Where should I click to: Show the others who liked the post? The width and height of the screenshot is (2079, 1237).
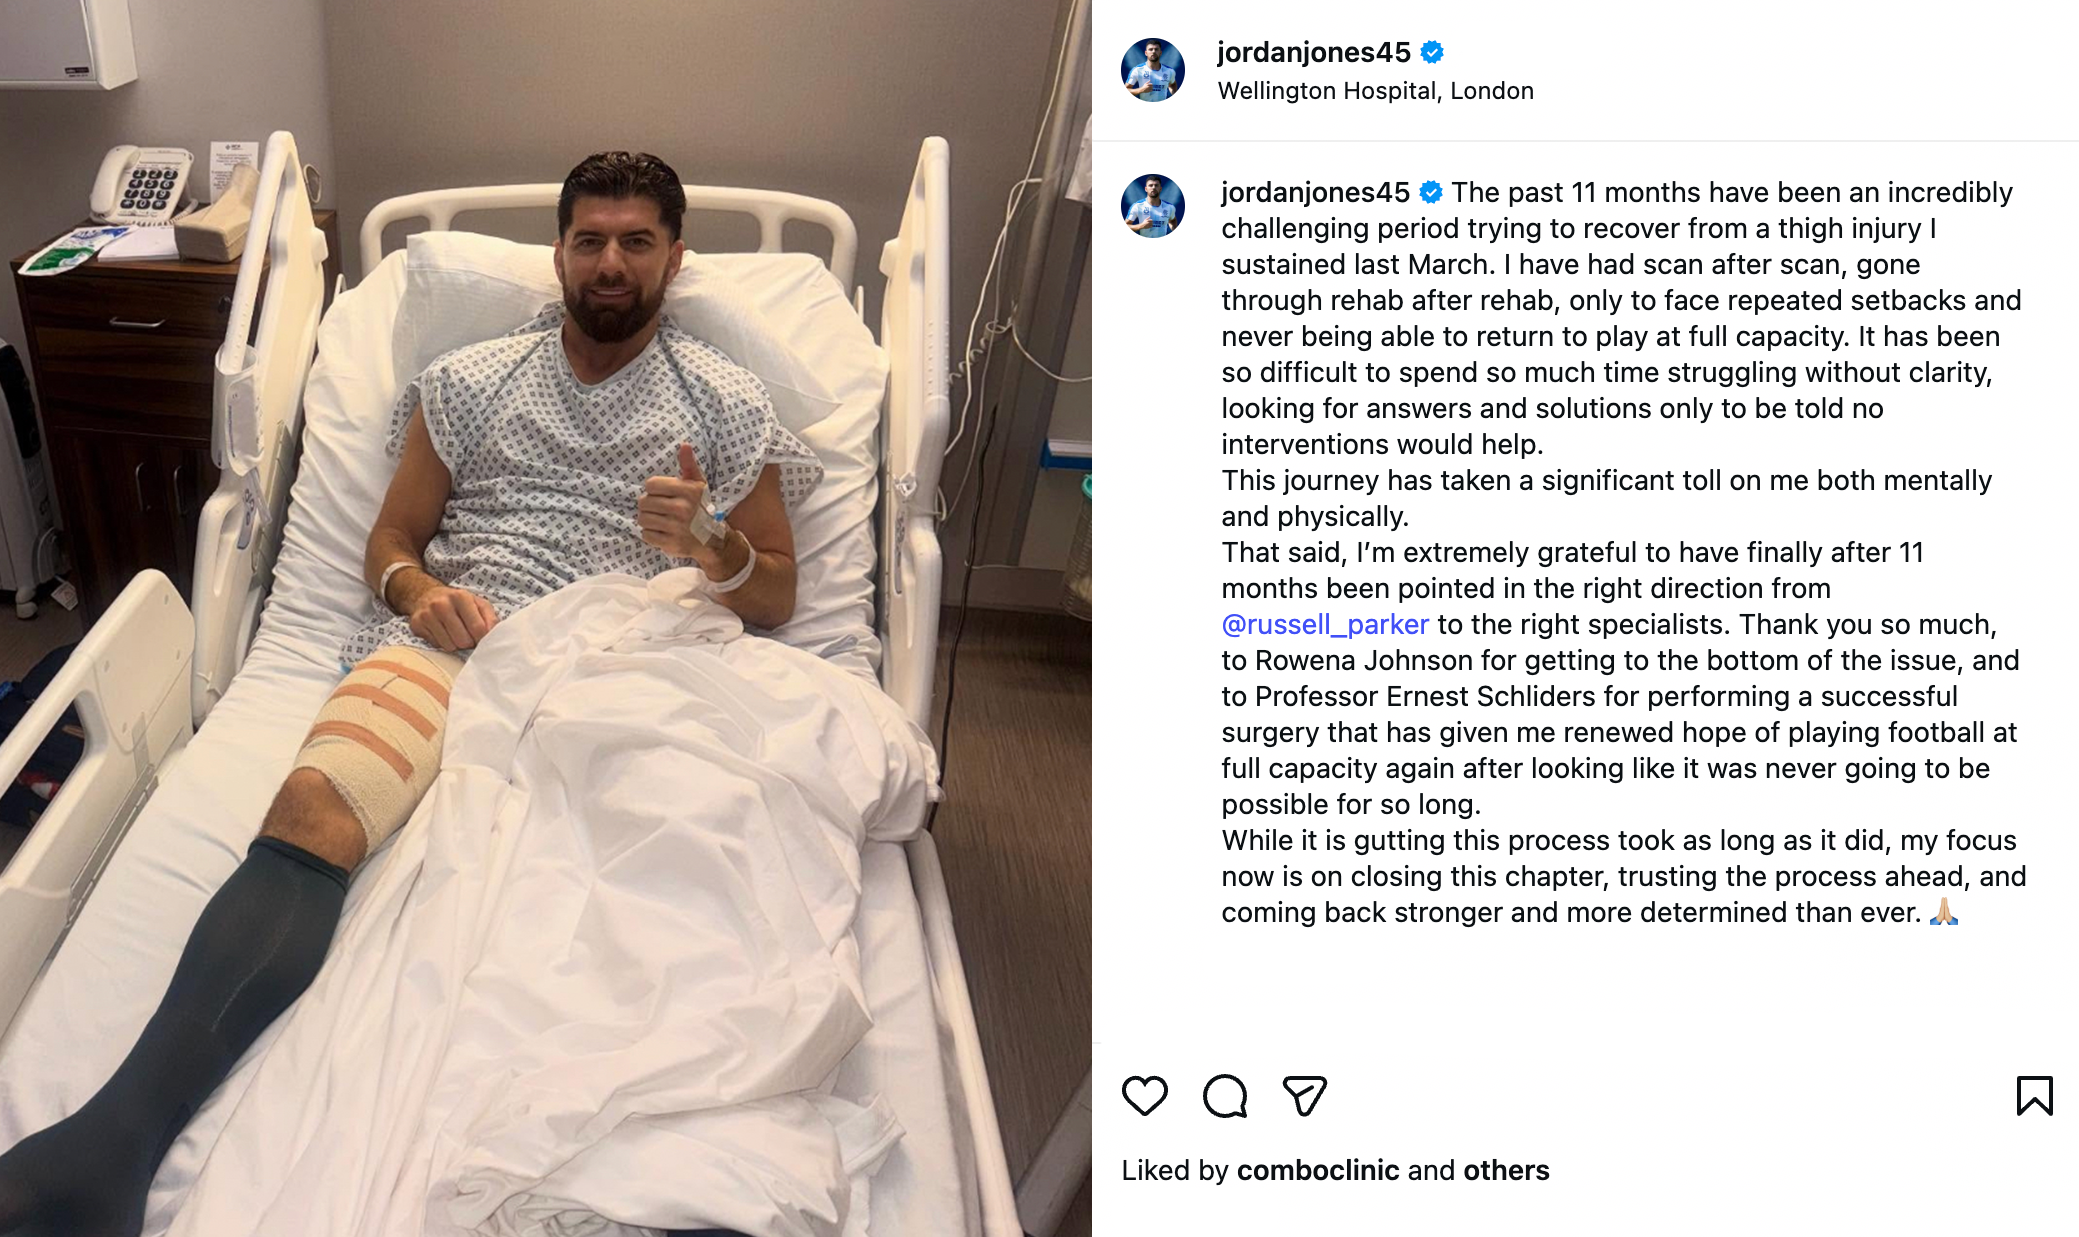[1506, 1170]
